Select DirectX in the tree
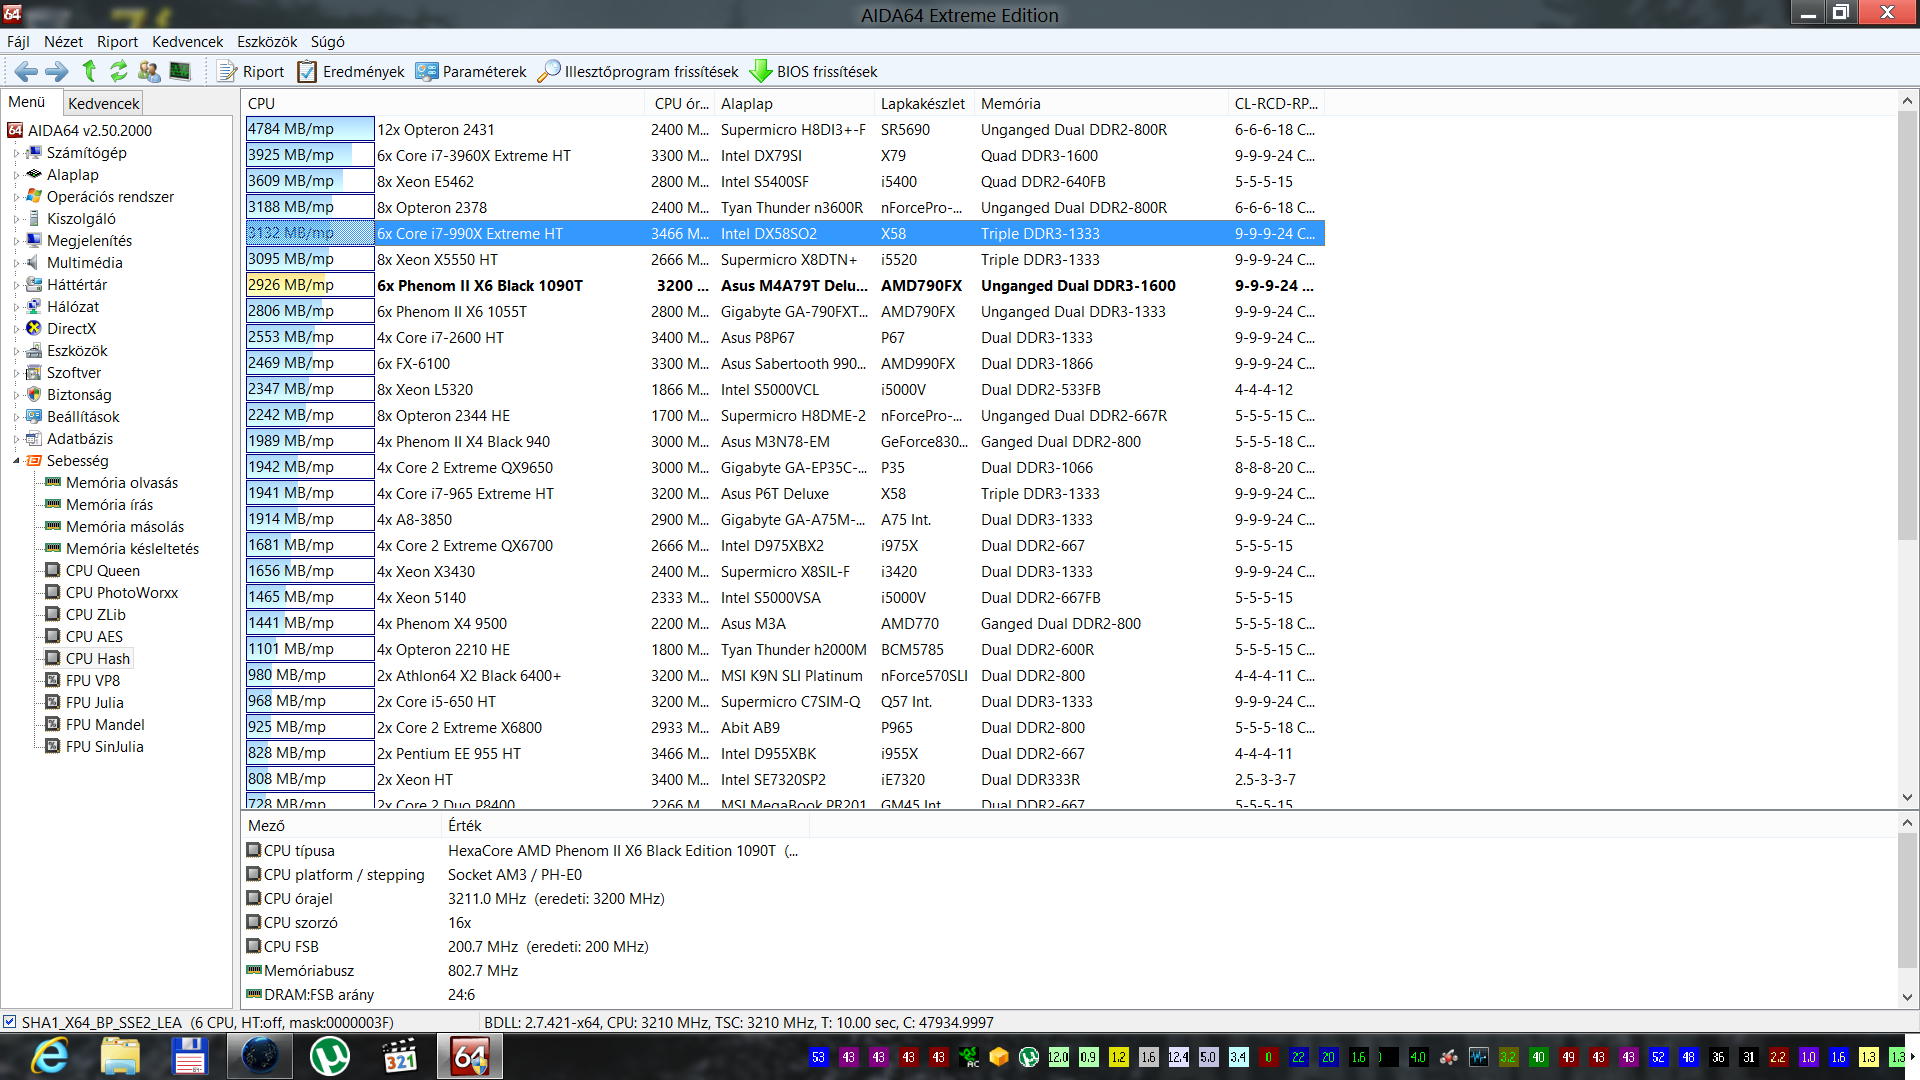Viewport: 1920px width, 1080px height. [72, 329]
